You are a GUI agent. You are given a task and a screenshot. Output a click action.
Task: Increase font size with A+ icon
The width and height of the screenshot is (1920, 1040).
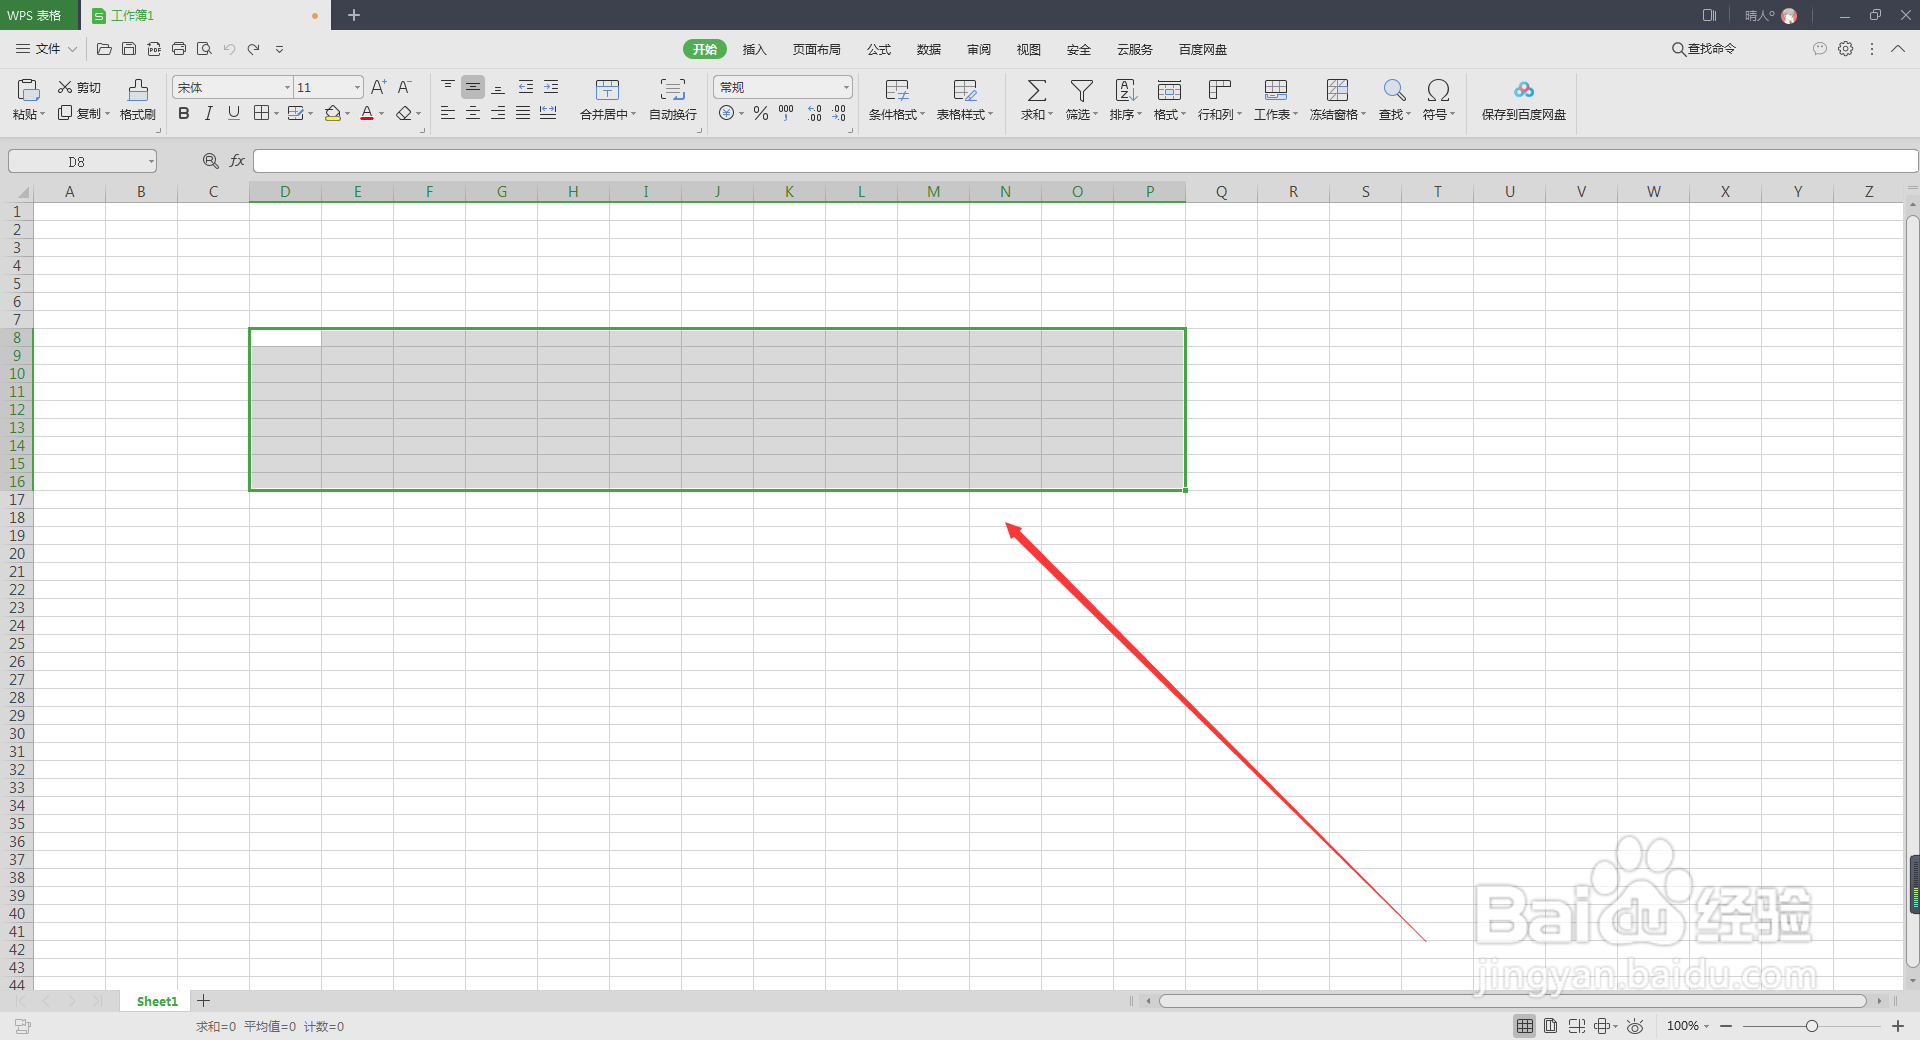pyautogui.click(x=379, y=87)
